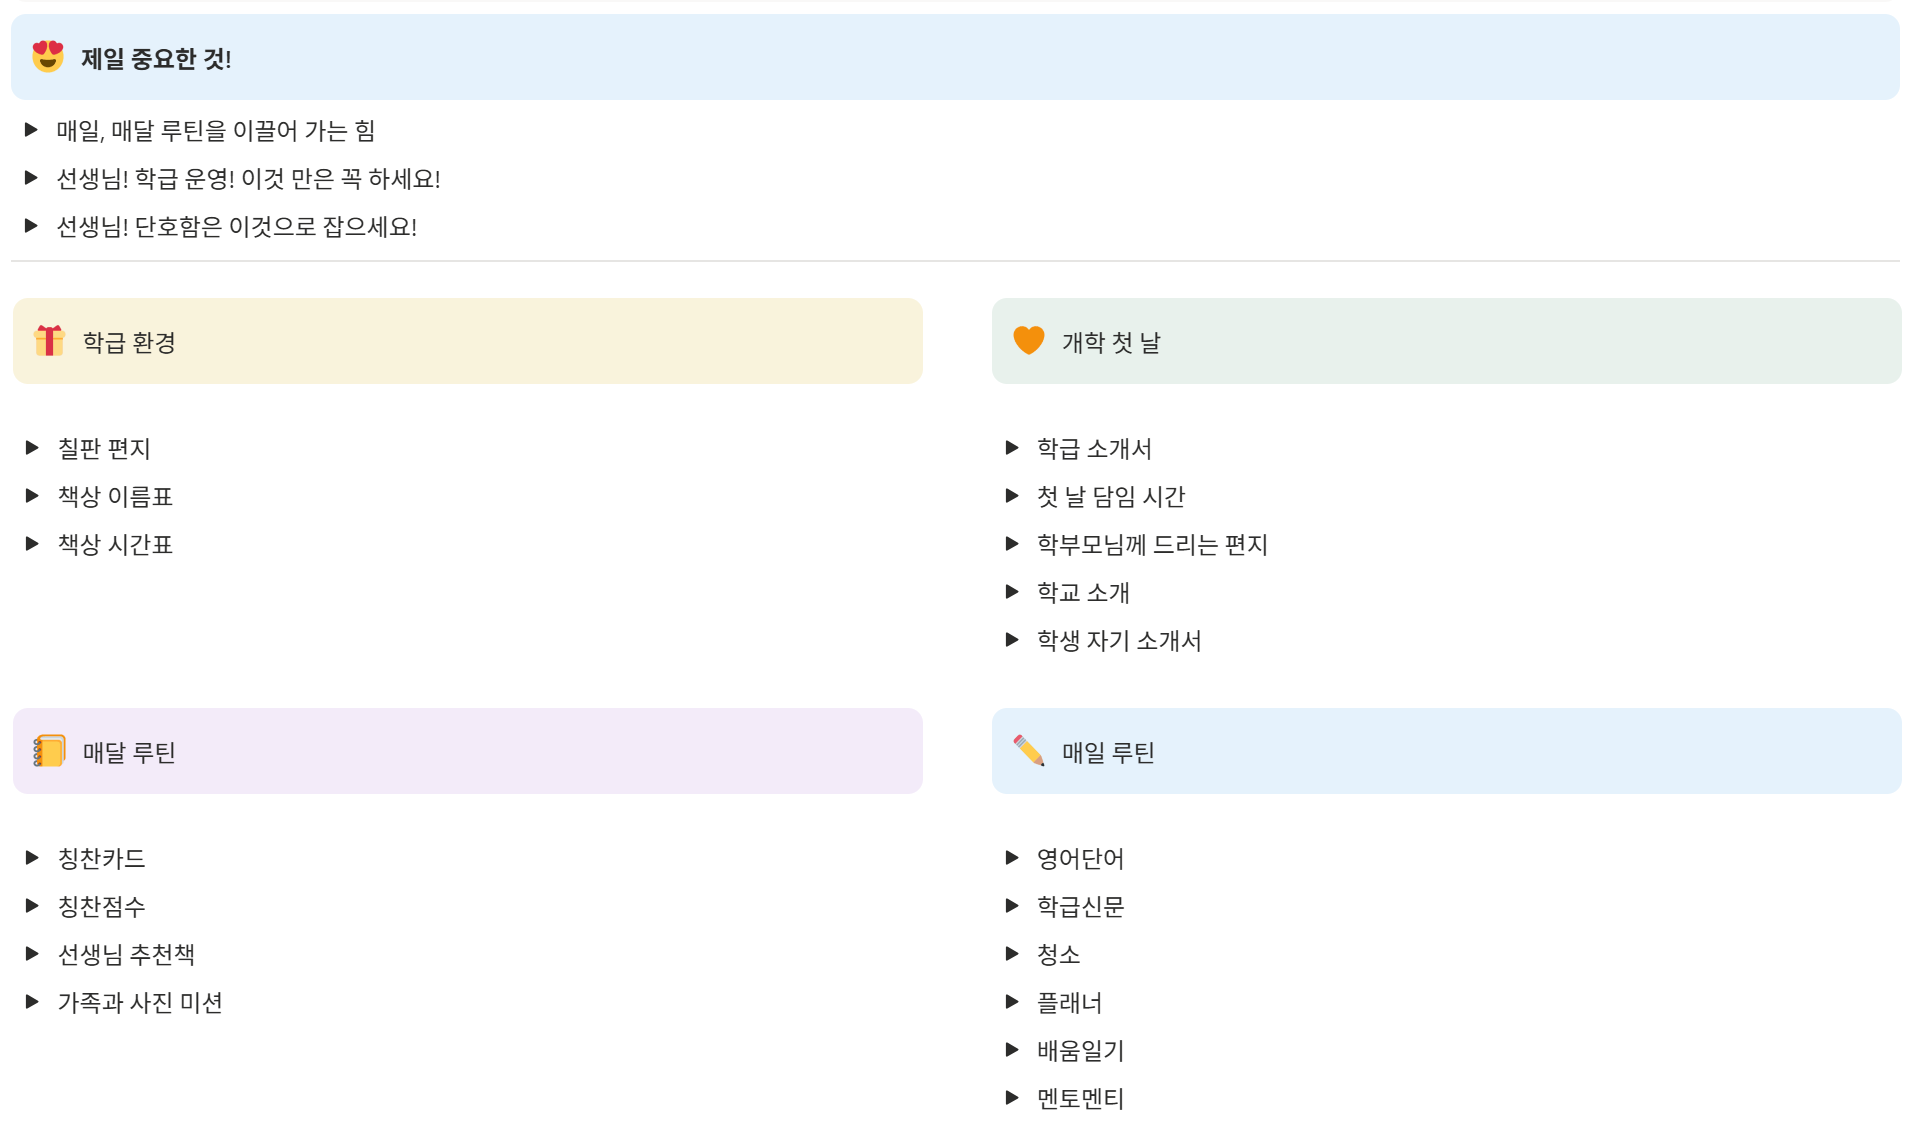Click the 학급신문 item text
1923x1129 pixels.
[x=1080, y=906]
